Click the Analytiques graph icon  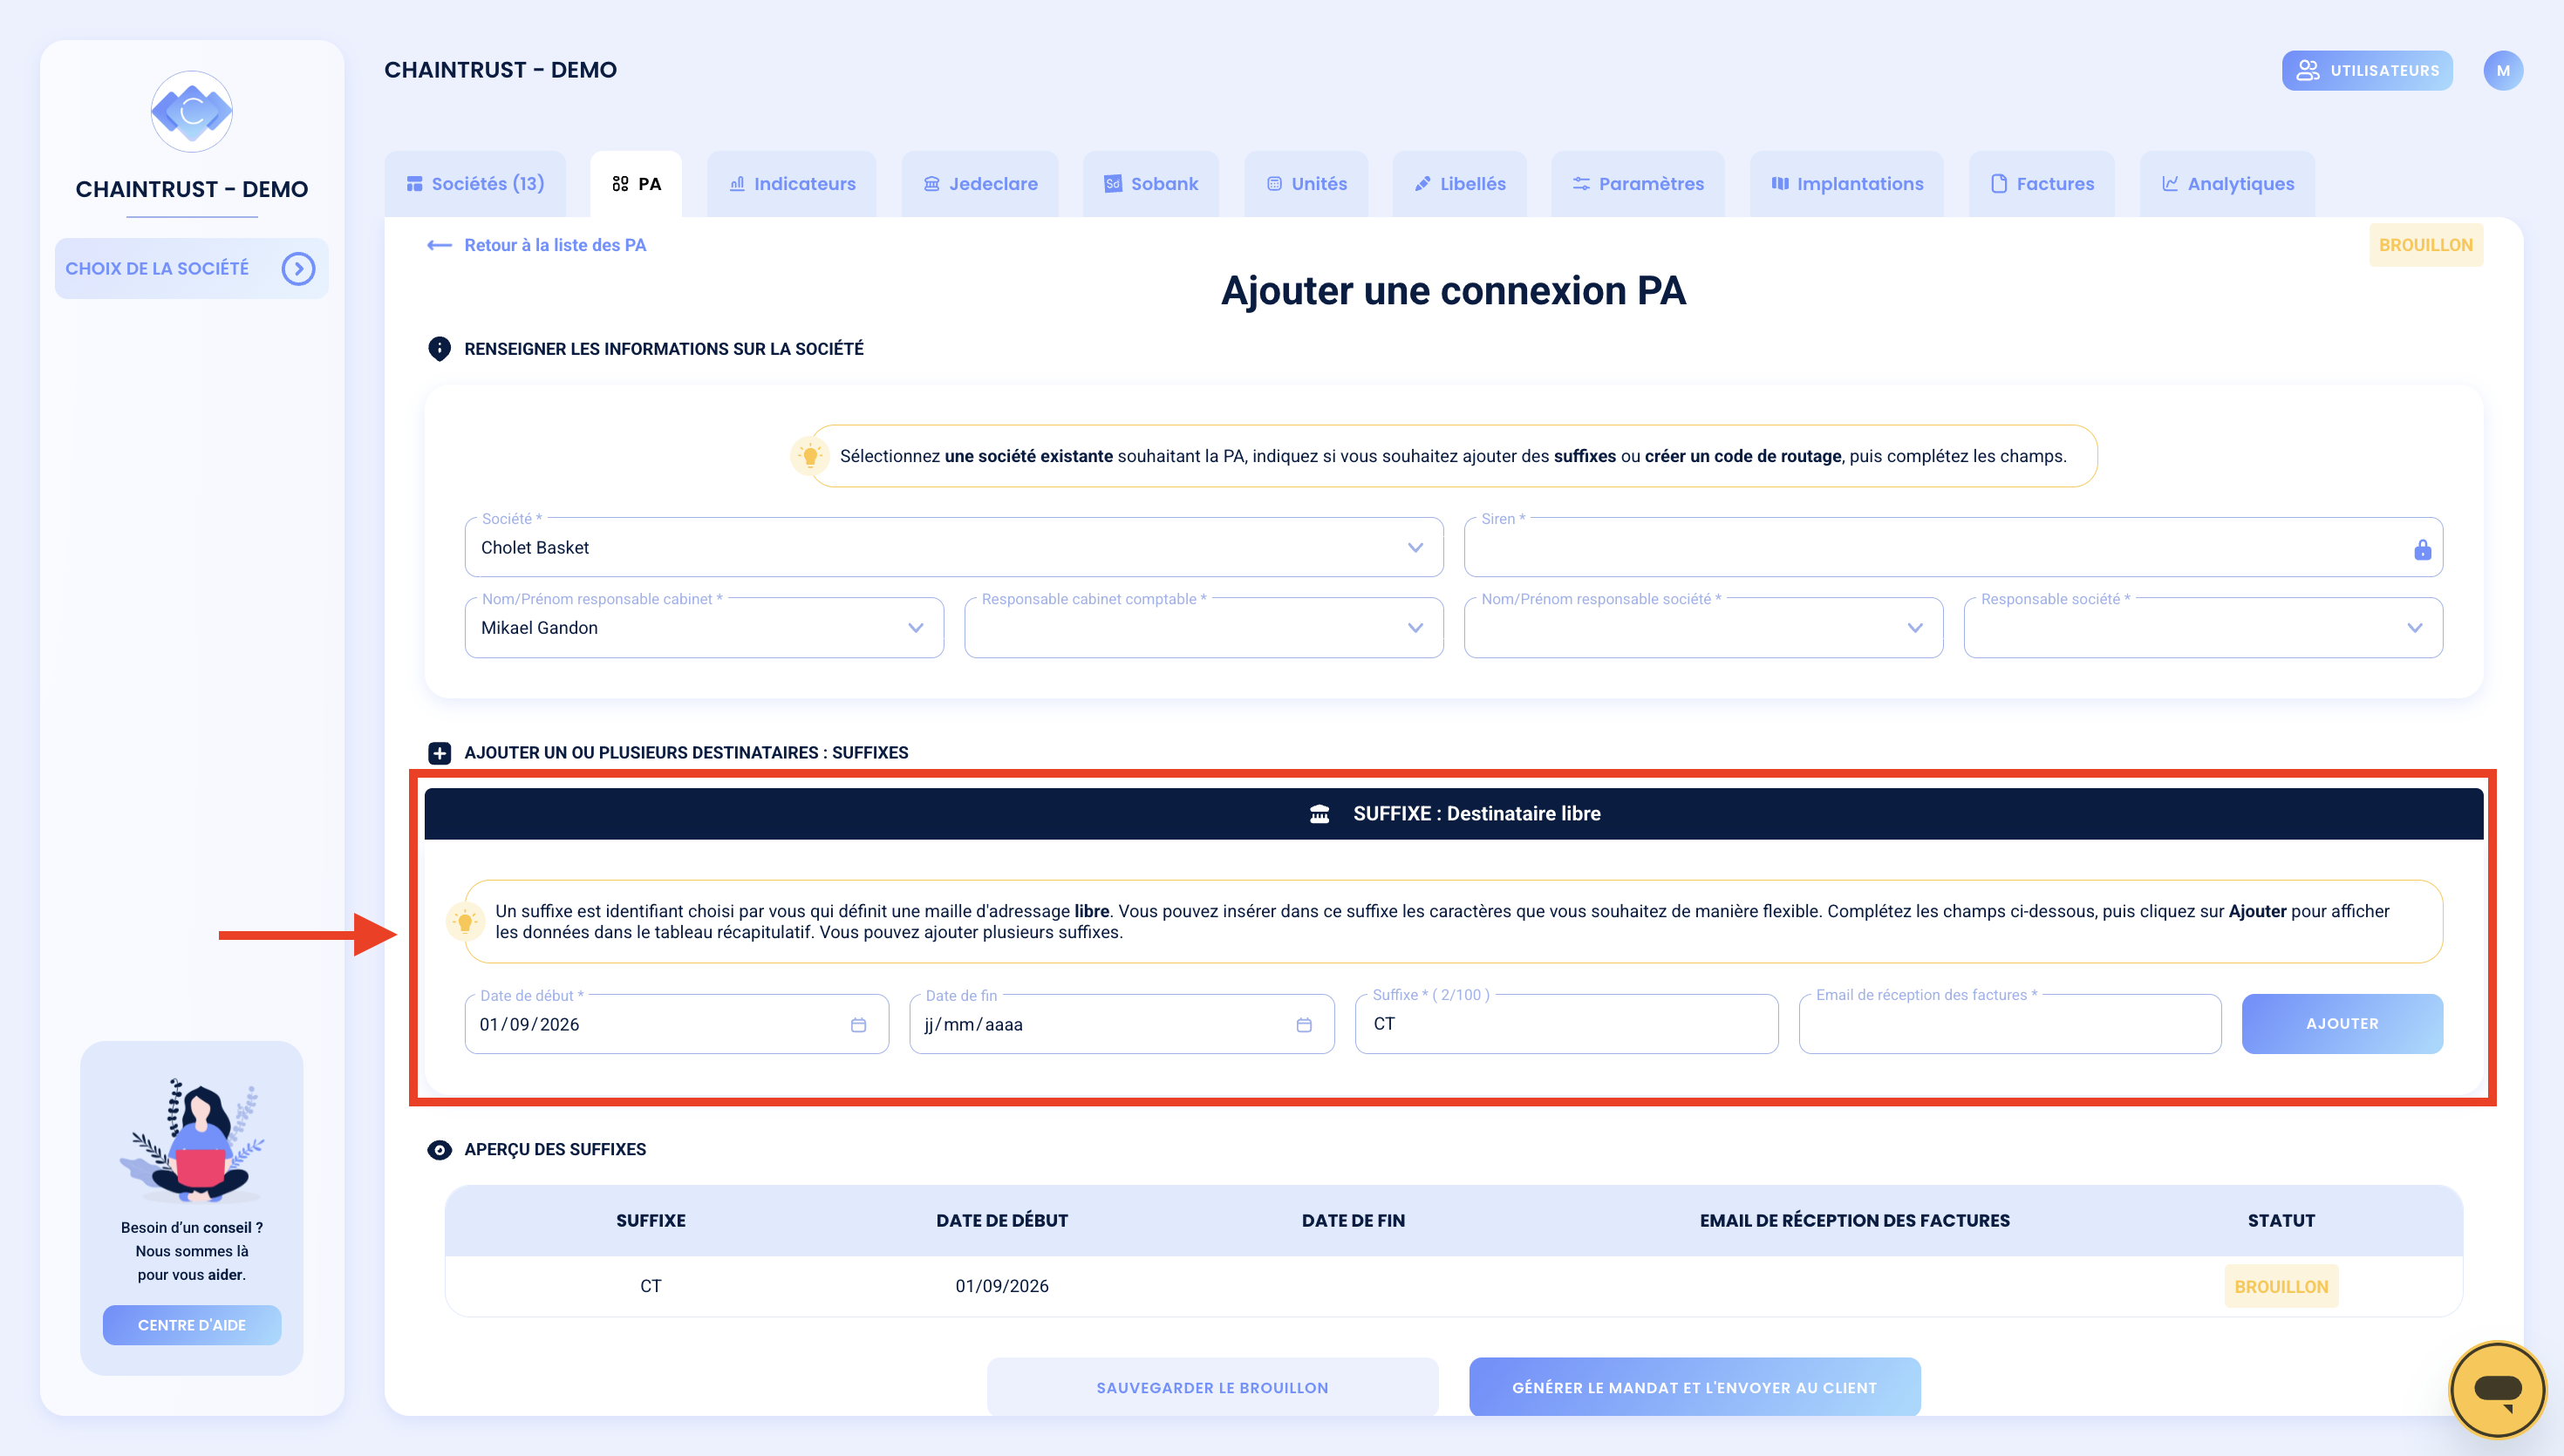[2169, 184]
